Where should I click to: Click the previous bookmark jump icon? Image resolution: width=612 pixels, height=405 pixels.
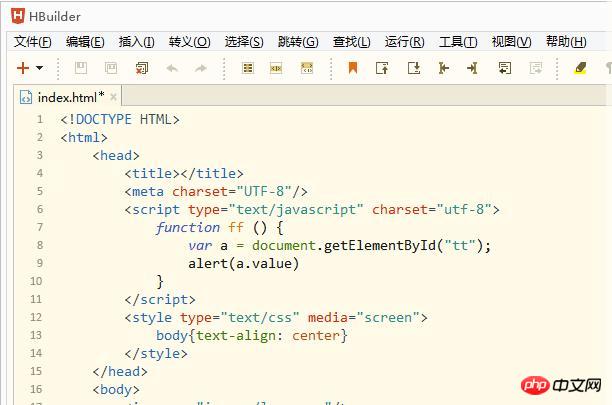382,68
